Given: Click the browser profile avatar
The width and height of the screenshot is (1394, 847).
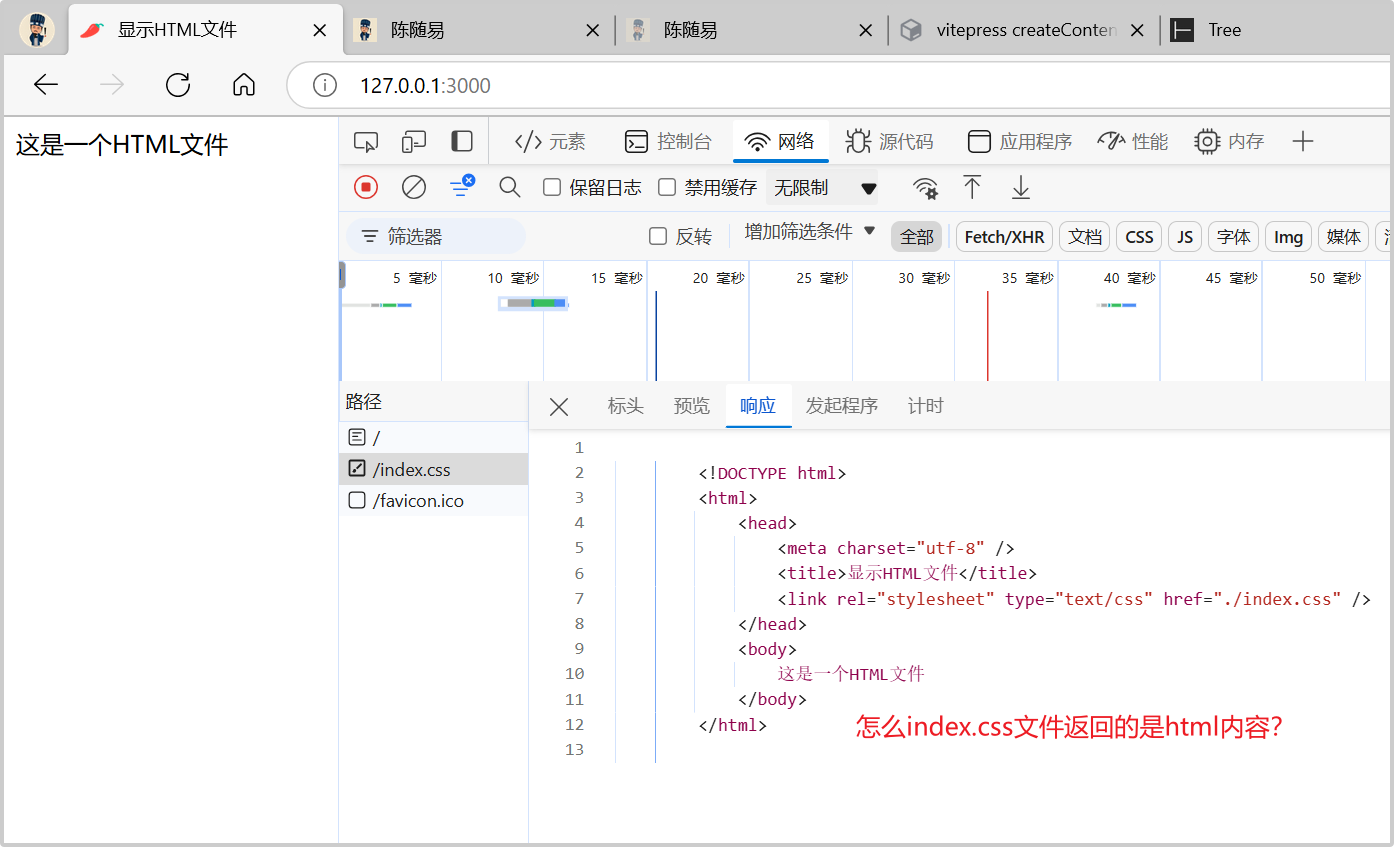Looking at the screenshot, I should [x=37, y=30].
